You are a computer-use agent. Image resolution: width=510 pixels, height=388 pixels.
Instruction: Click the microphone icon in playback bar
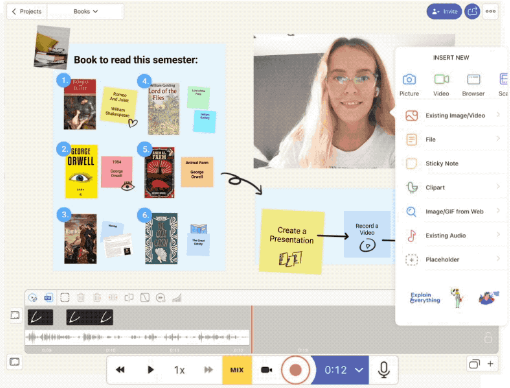pos(384,370)
